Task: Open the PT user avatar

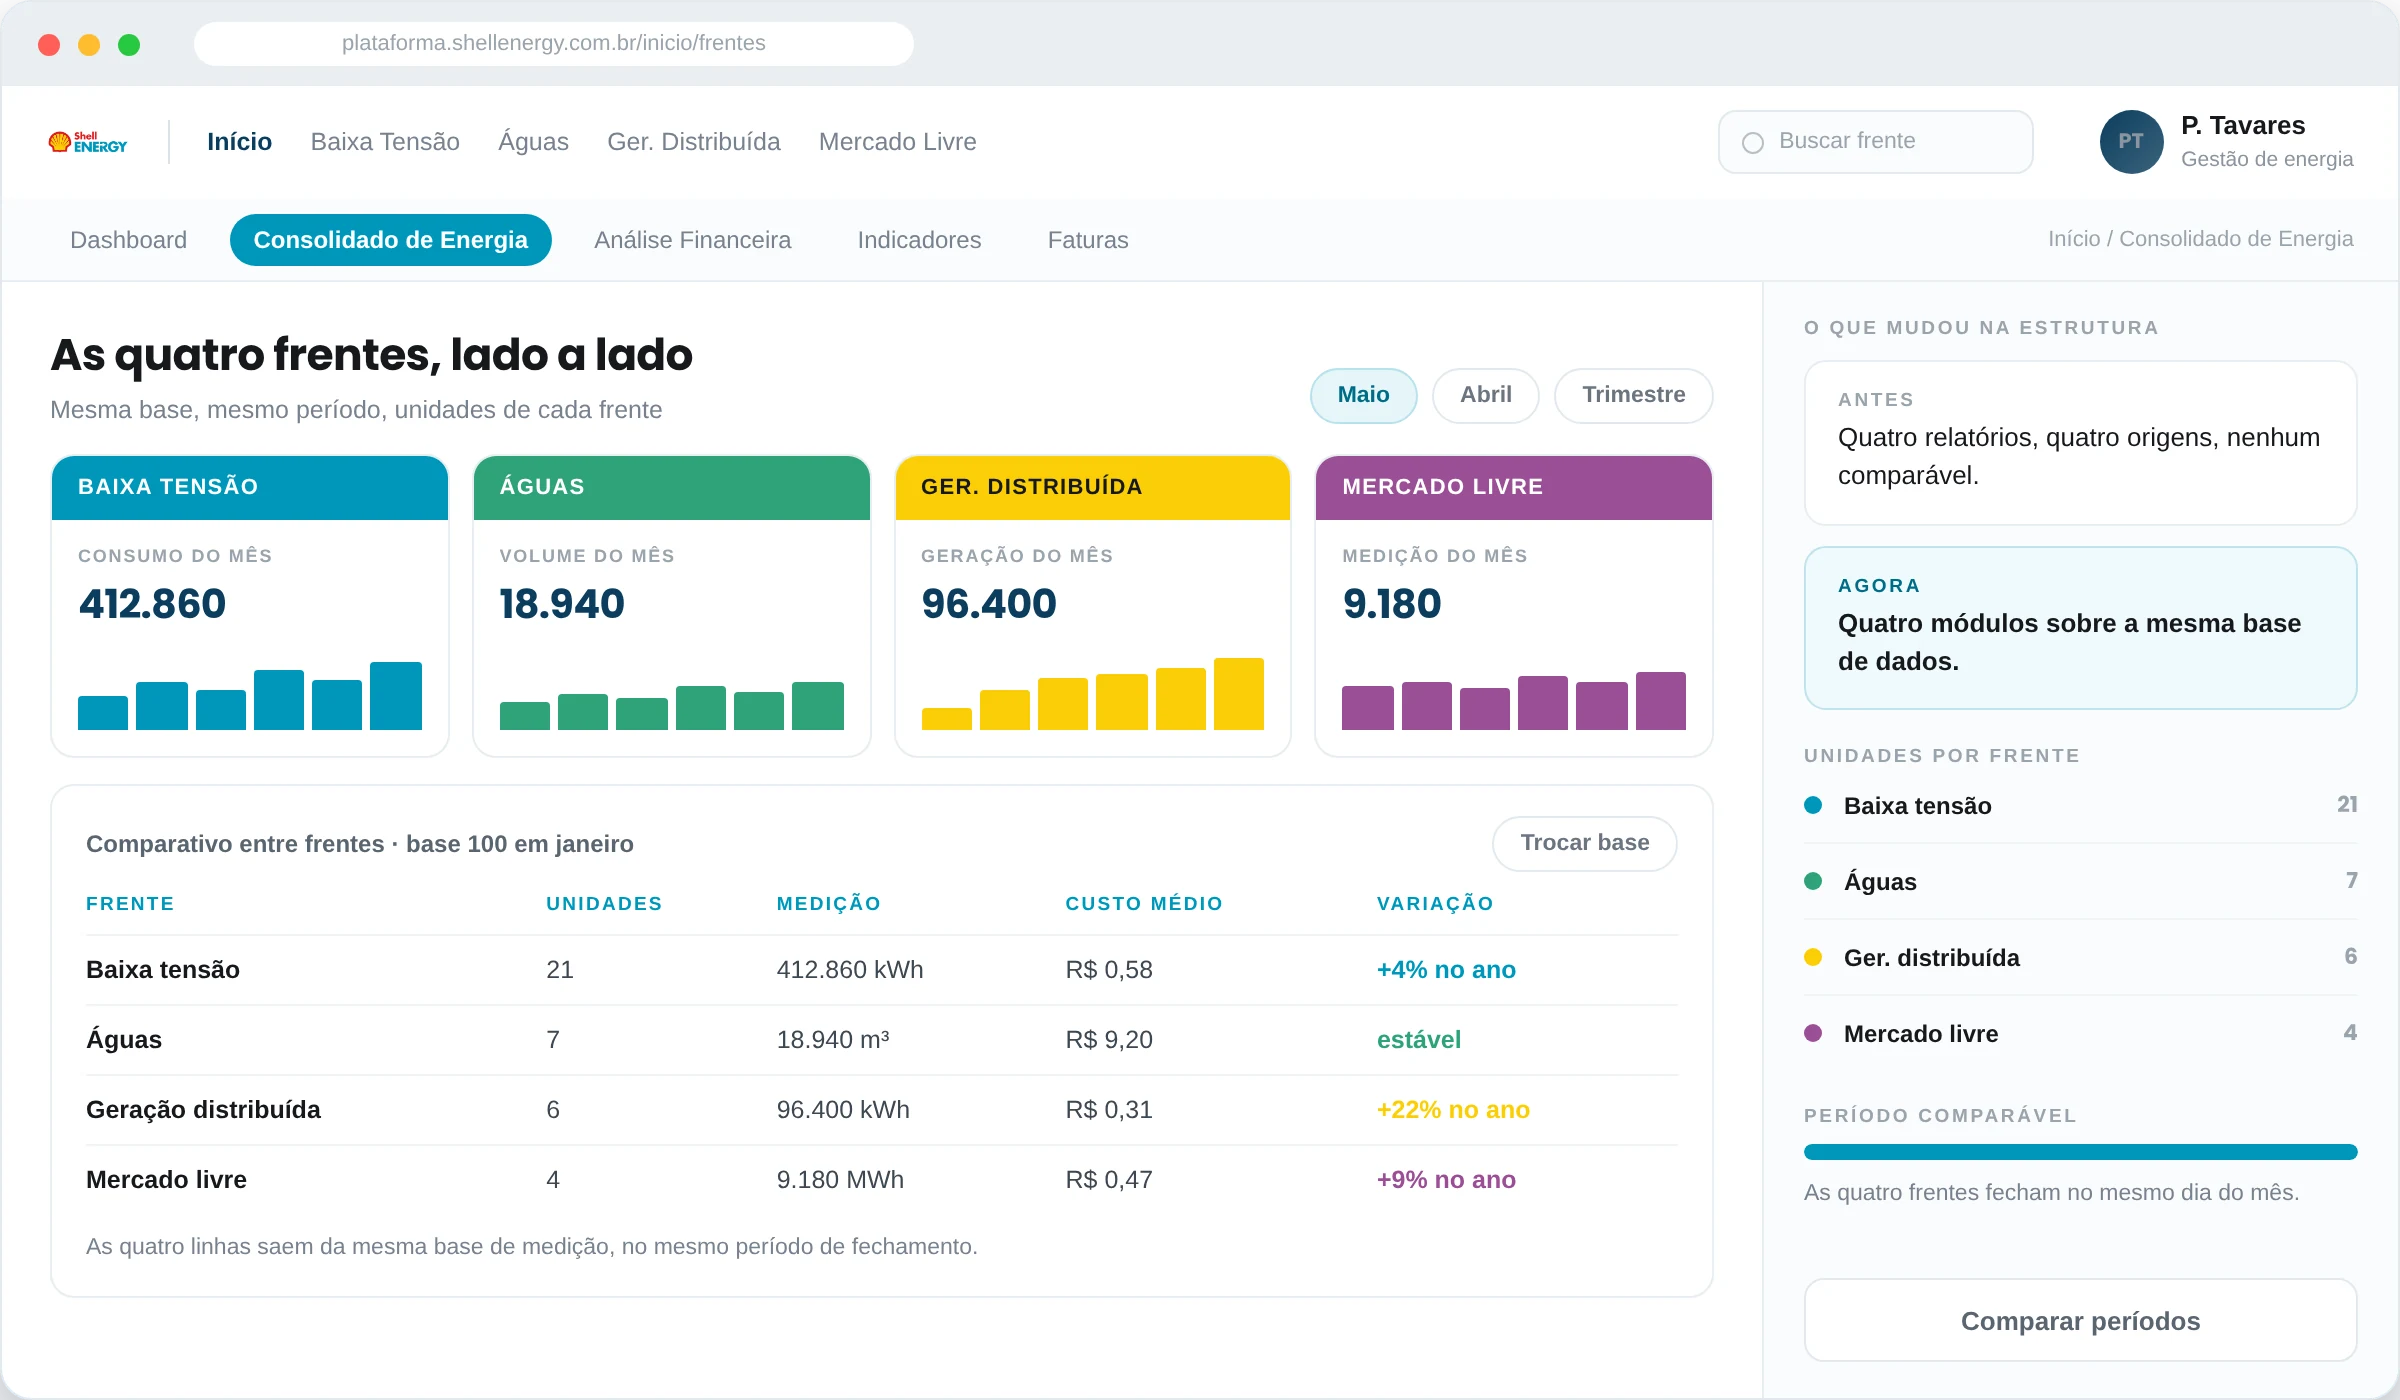Action: (2131, 142)
